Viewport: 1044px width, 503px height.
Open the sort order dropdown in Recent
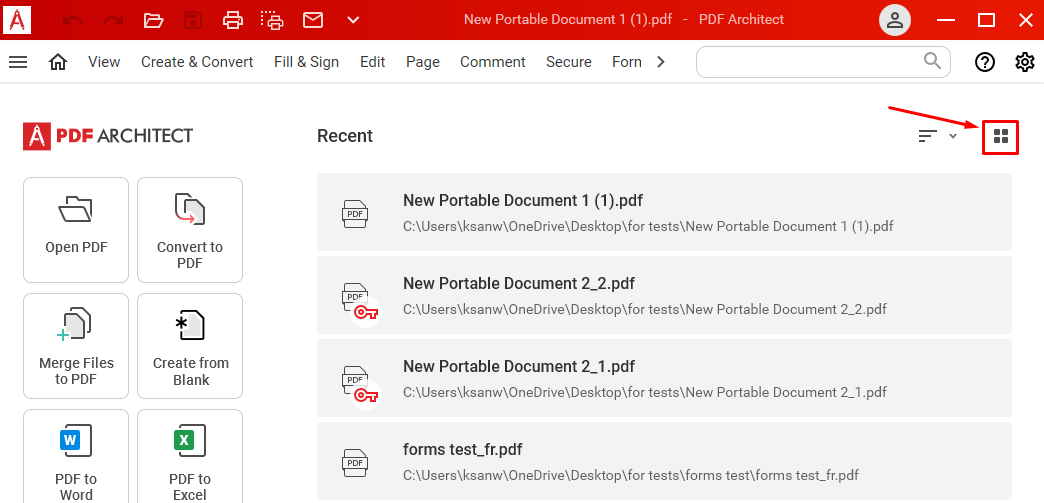[x=937, y=136]
